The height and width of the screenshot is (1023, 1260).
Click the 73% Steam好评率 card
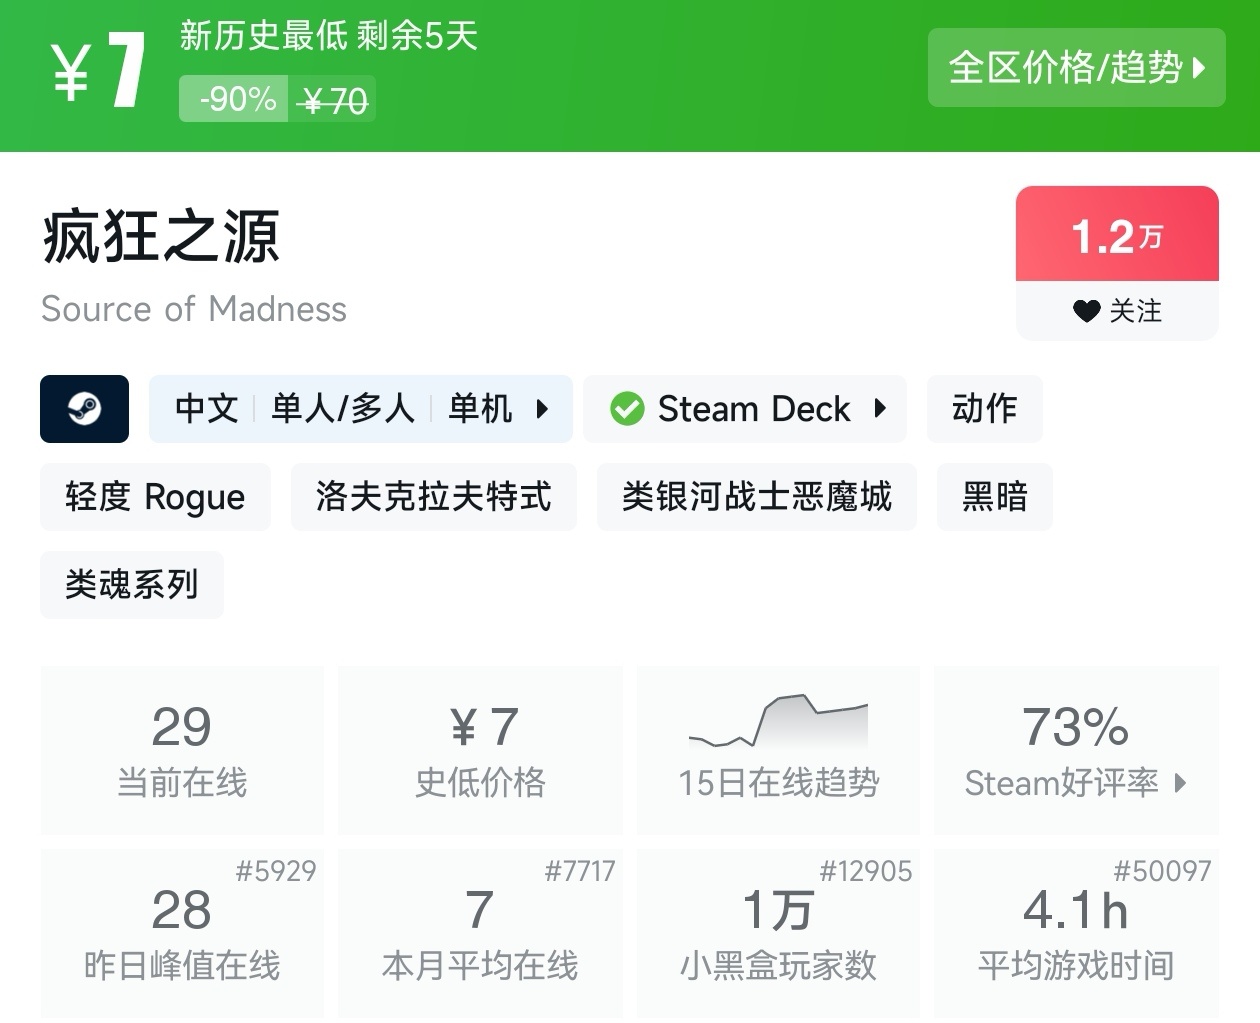[x=1076, y=750]
